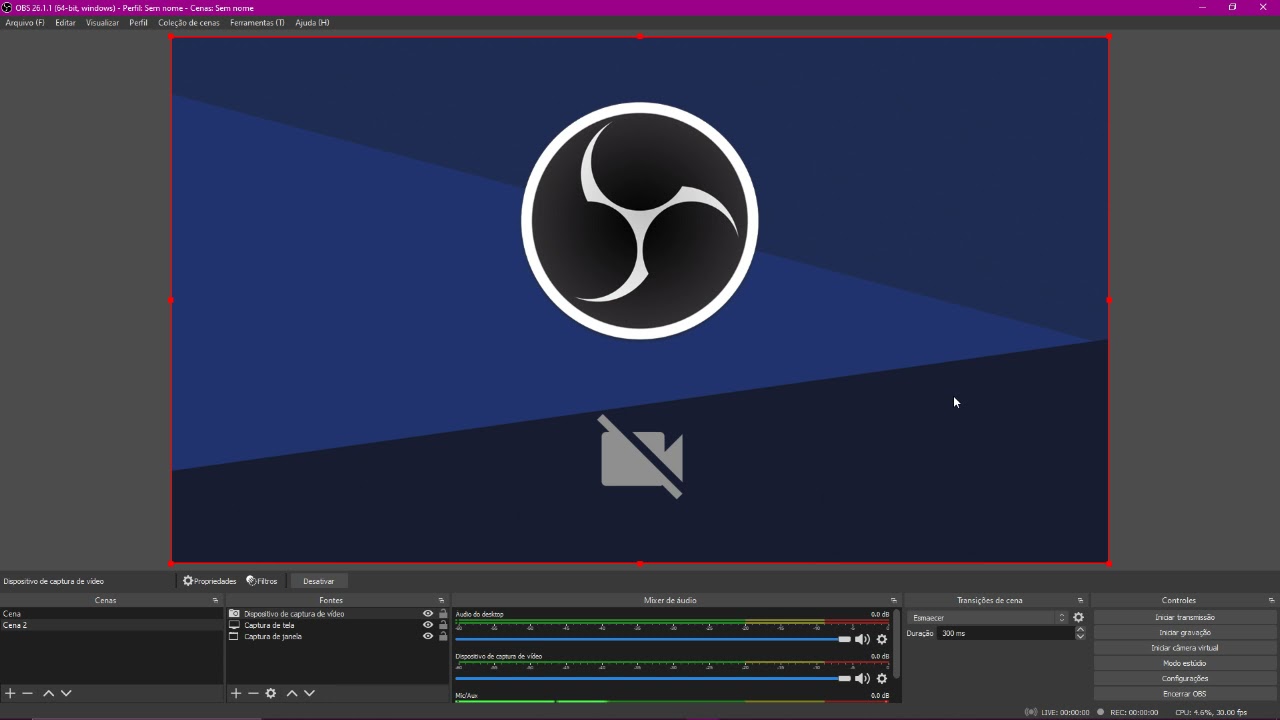Add a new source with the plus icon in Fontes
Screen dimensions: 1280x720
[x=236, y=693]
